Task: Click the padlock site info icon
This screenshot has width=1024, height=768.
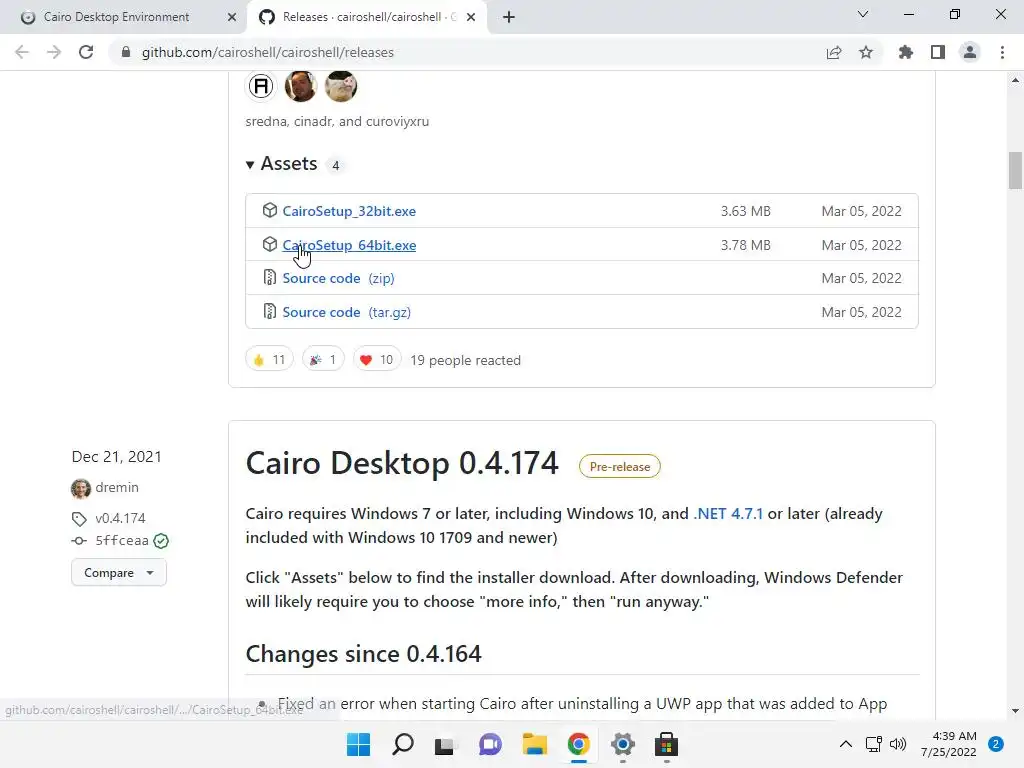Action: 126,52
